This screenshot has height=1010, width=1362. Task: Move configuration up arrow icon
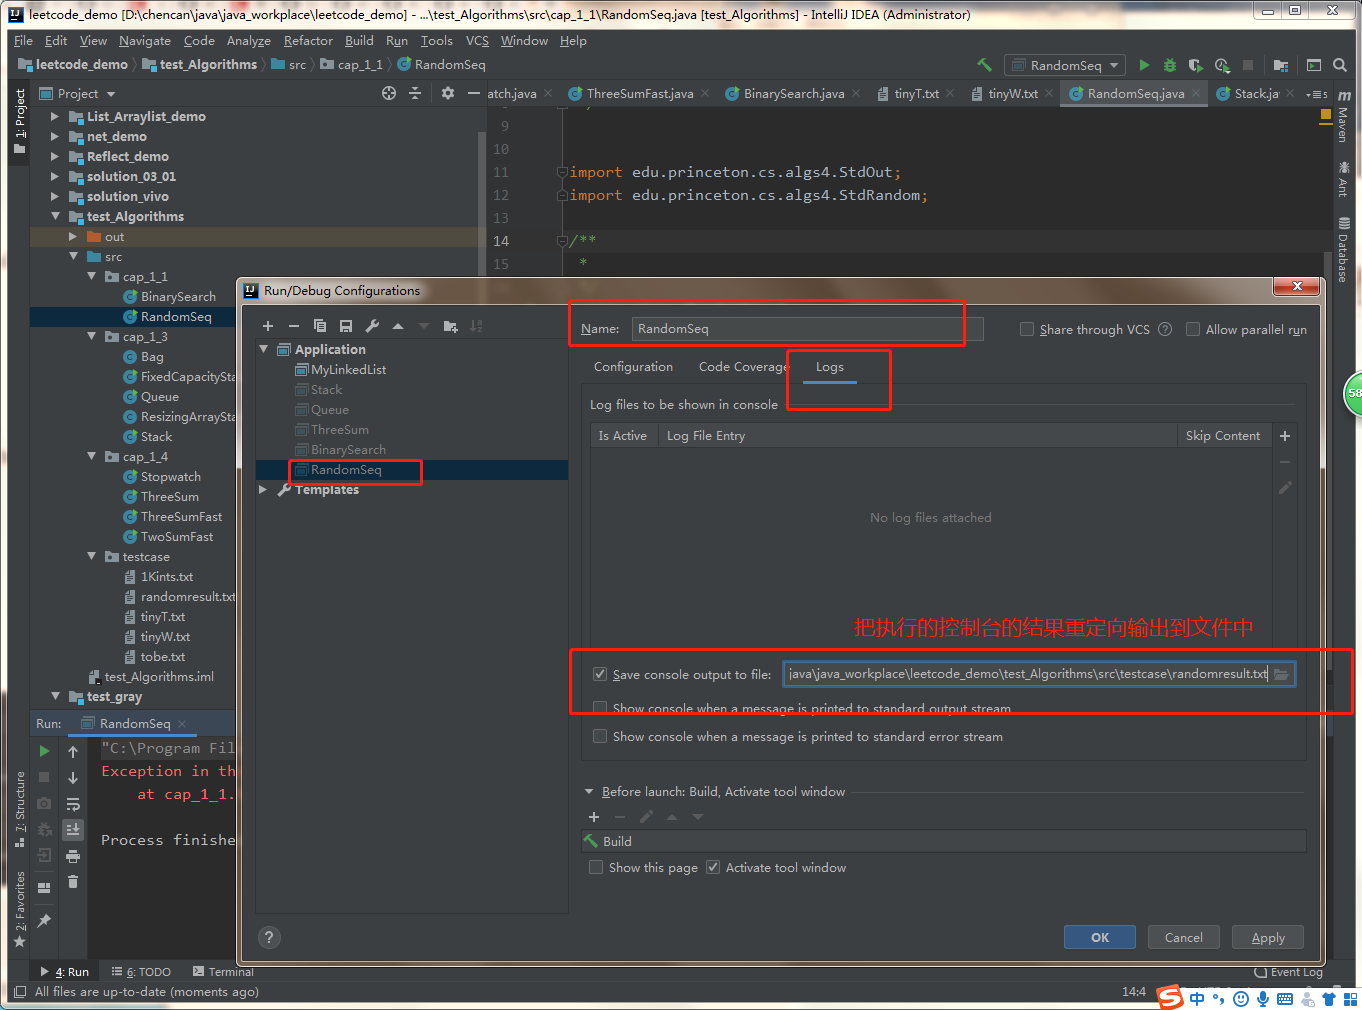coord(398,326)
